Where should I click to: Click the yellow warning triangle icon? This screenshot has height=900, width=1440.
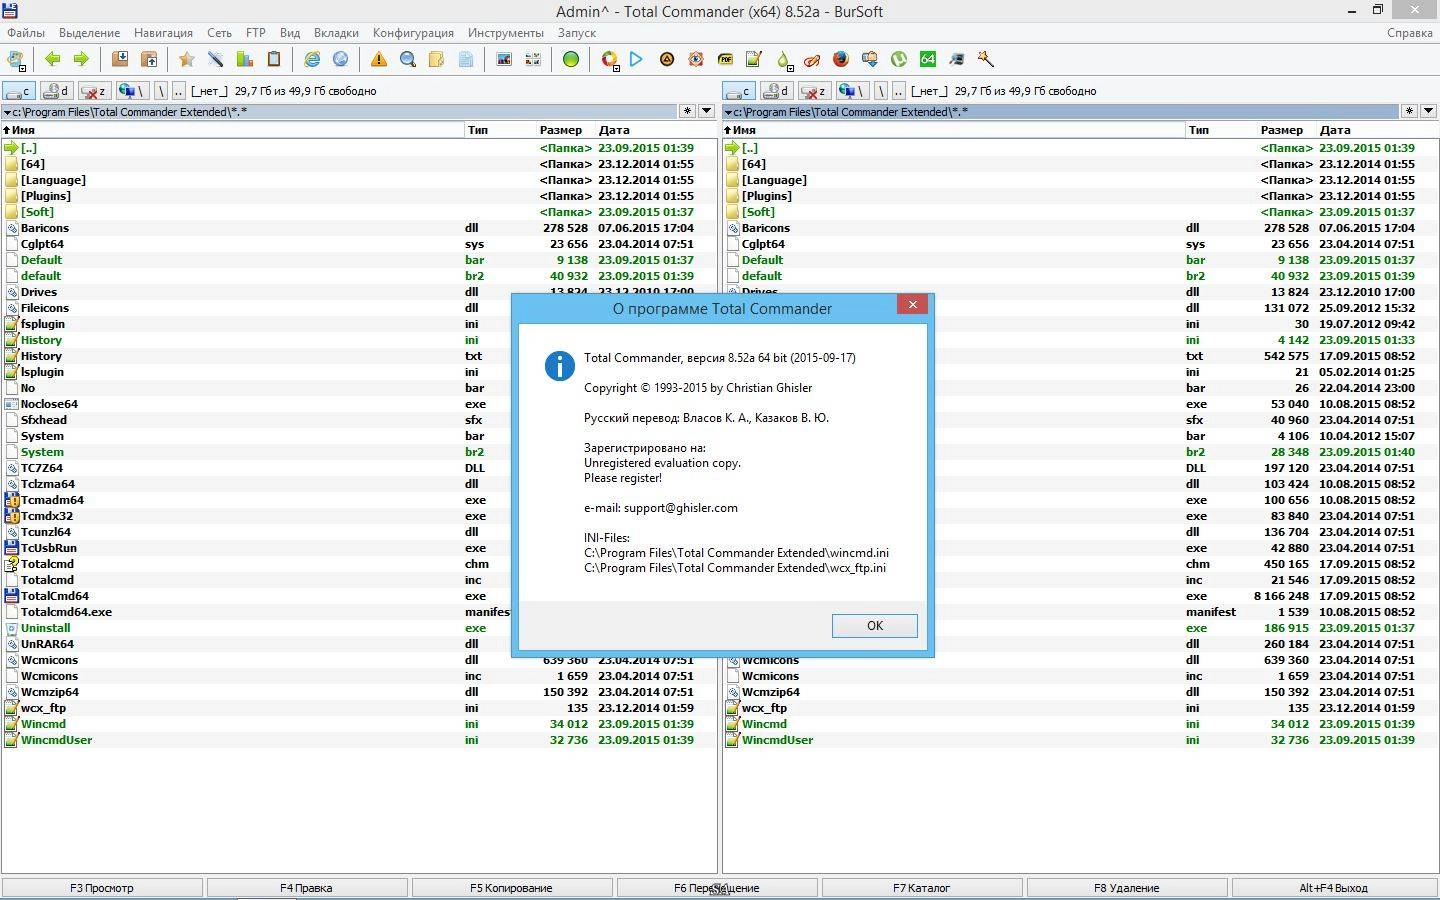[379, 59]
